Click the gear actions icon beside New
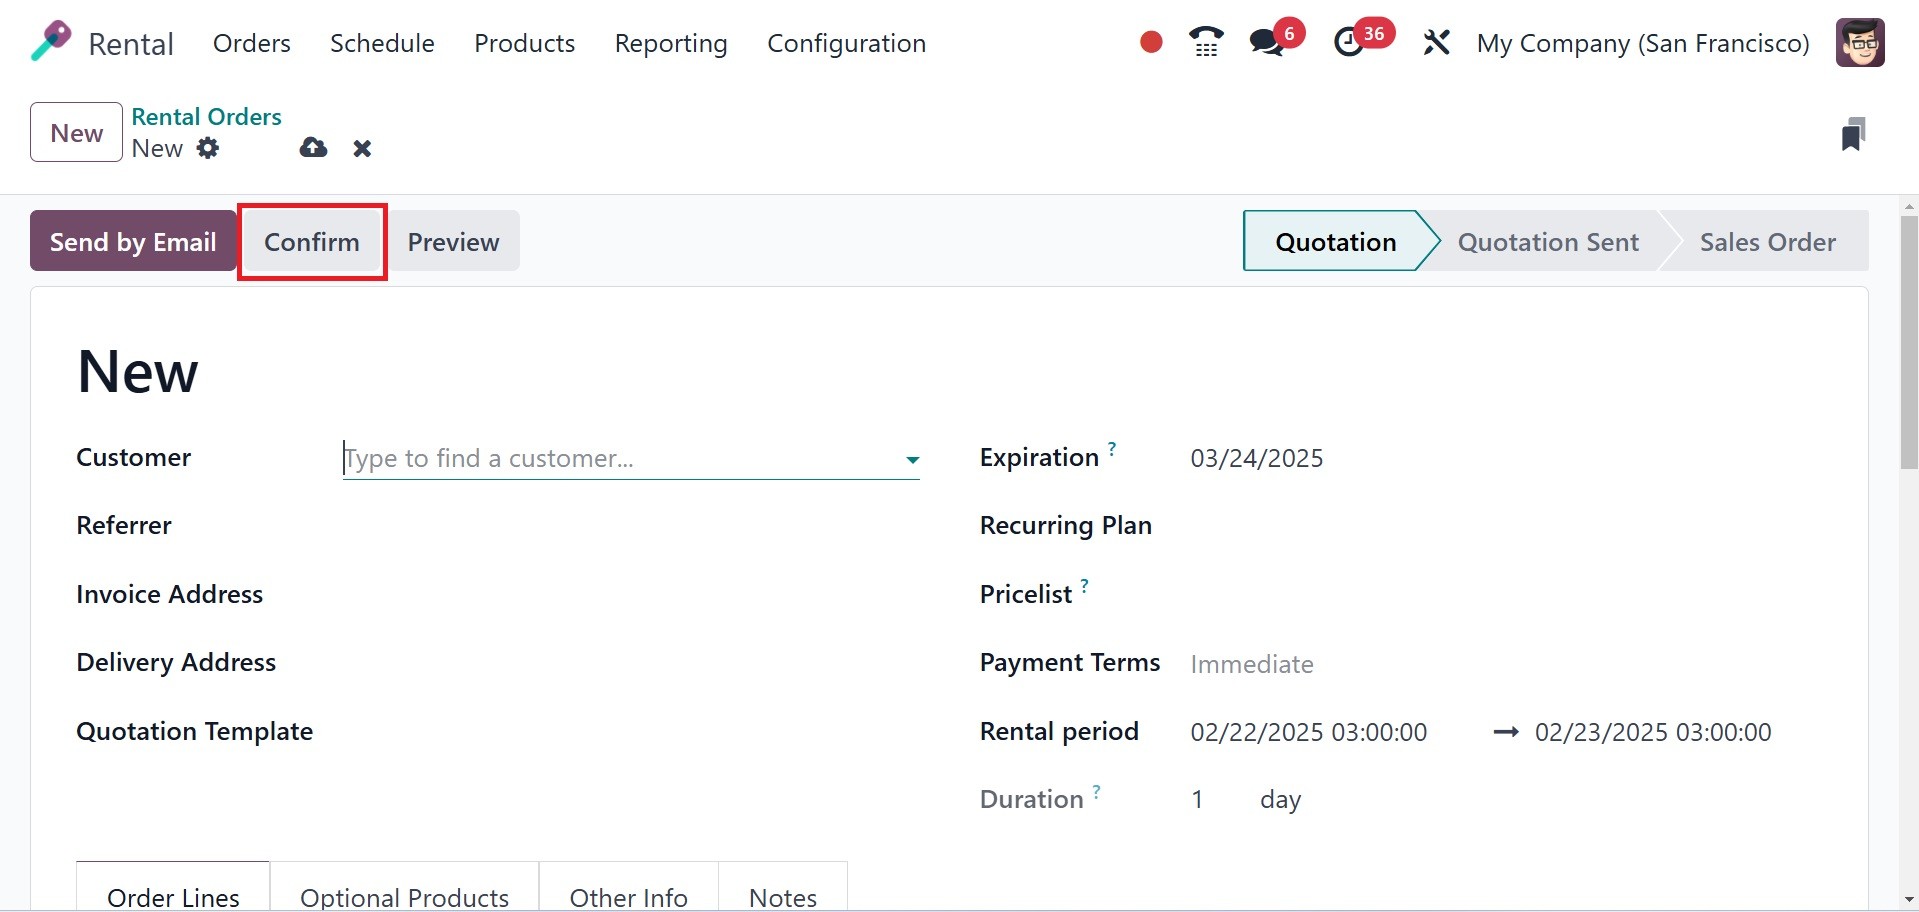 [x=208, y=148]
